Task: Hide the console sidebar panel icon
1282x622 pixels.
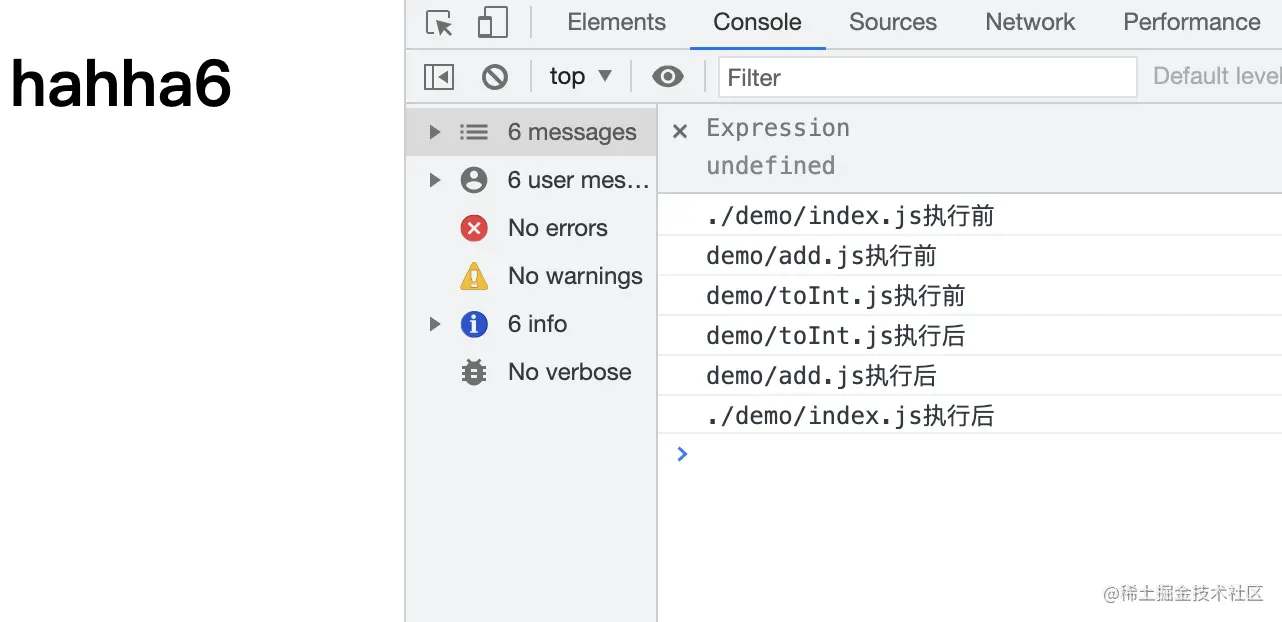Action: pyautogui.click(x=439, y=77)
